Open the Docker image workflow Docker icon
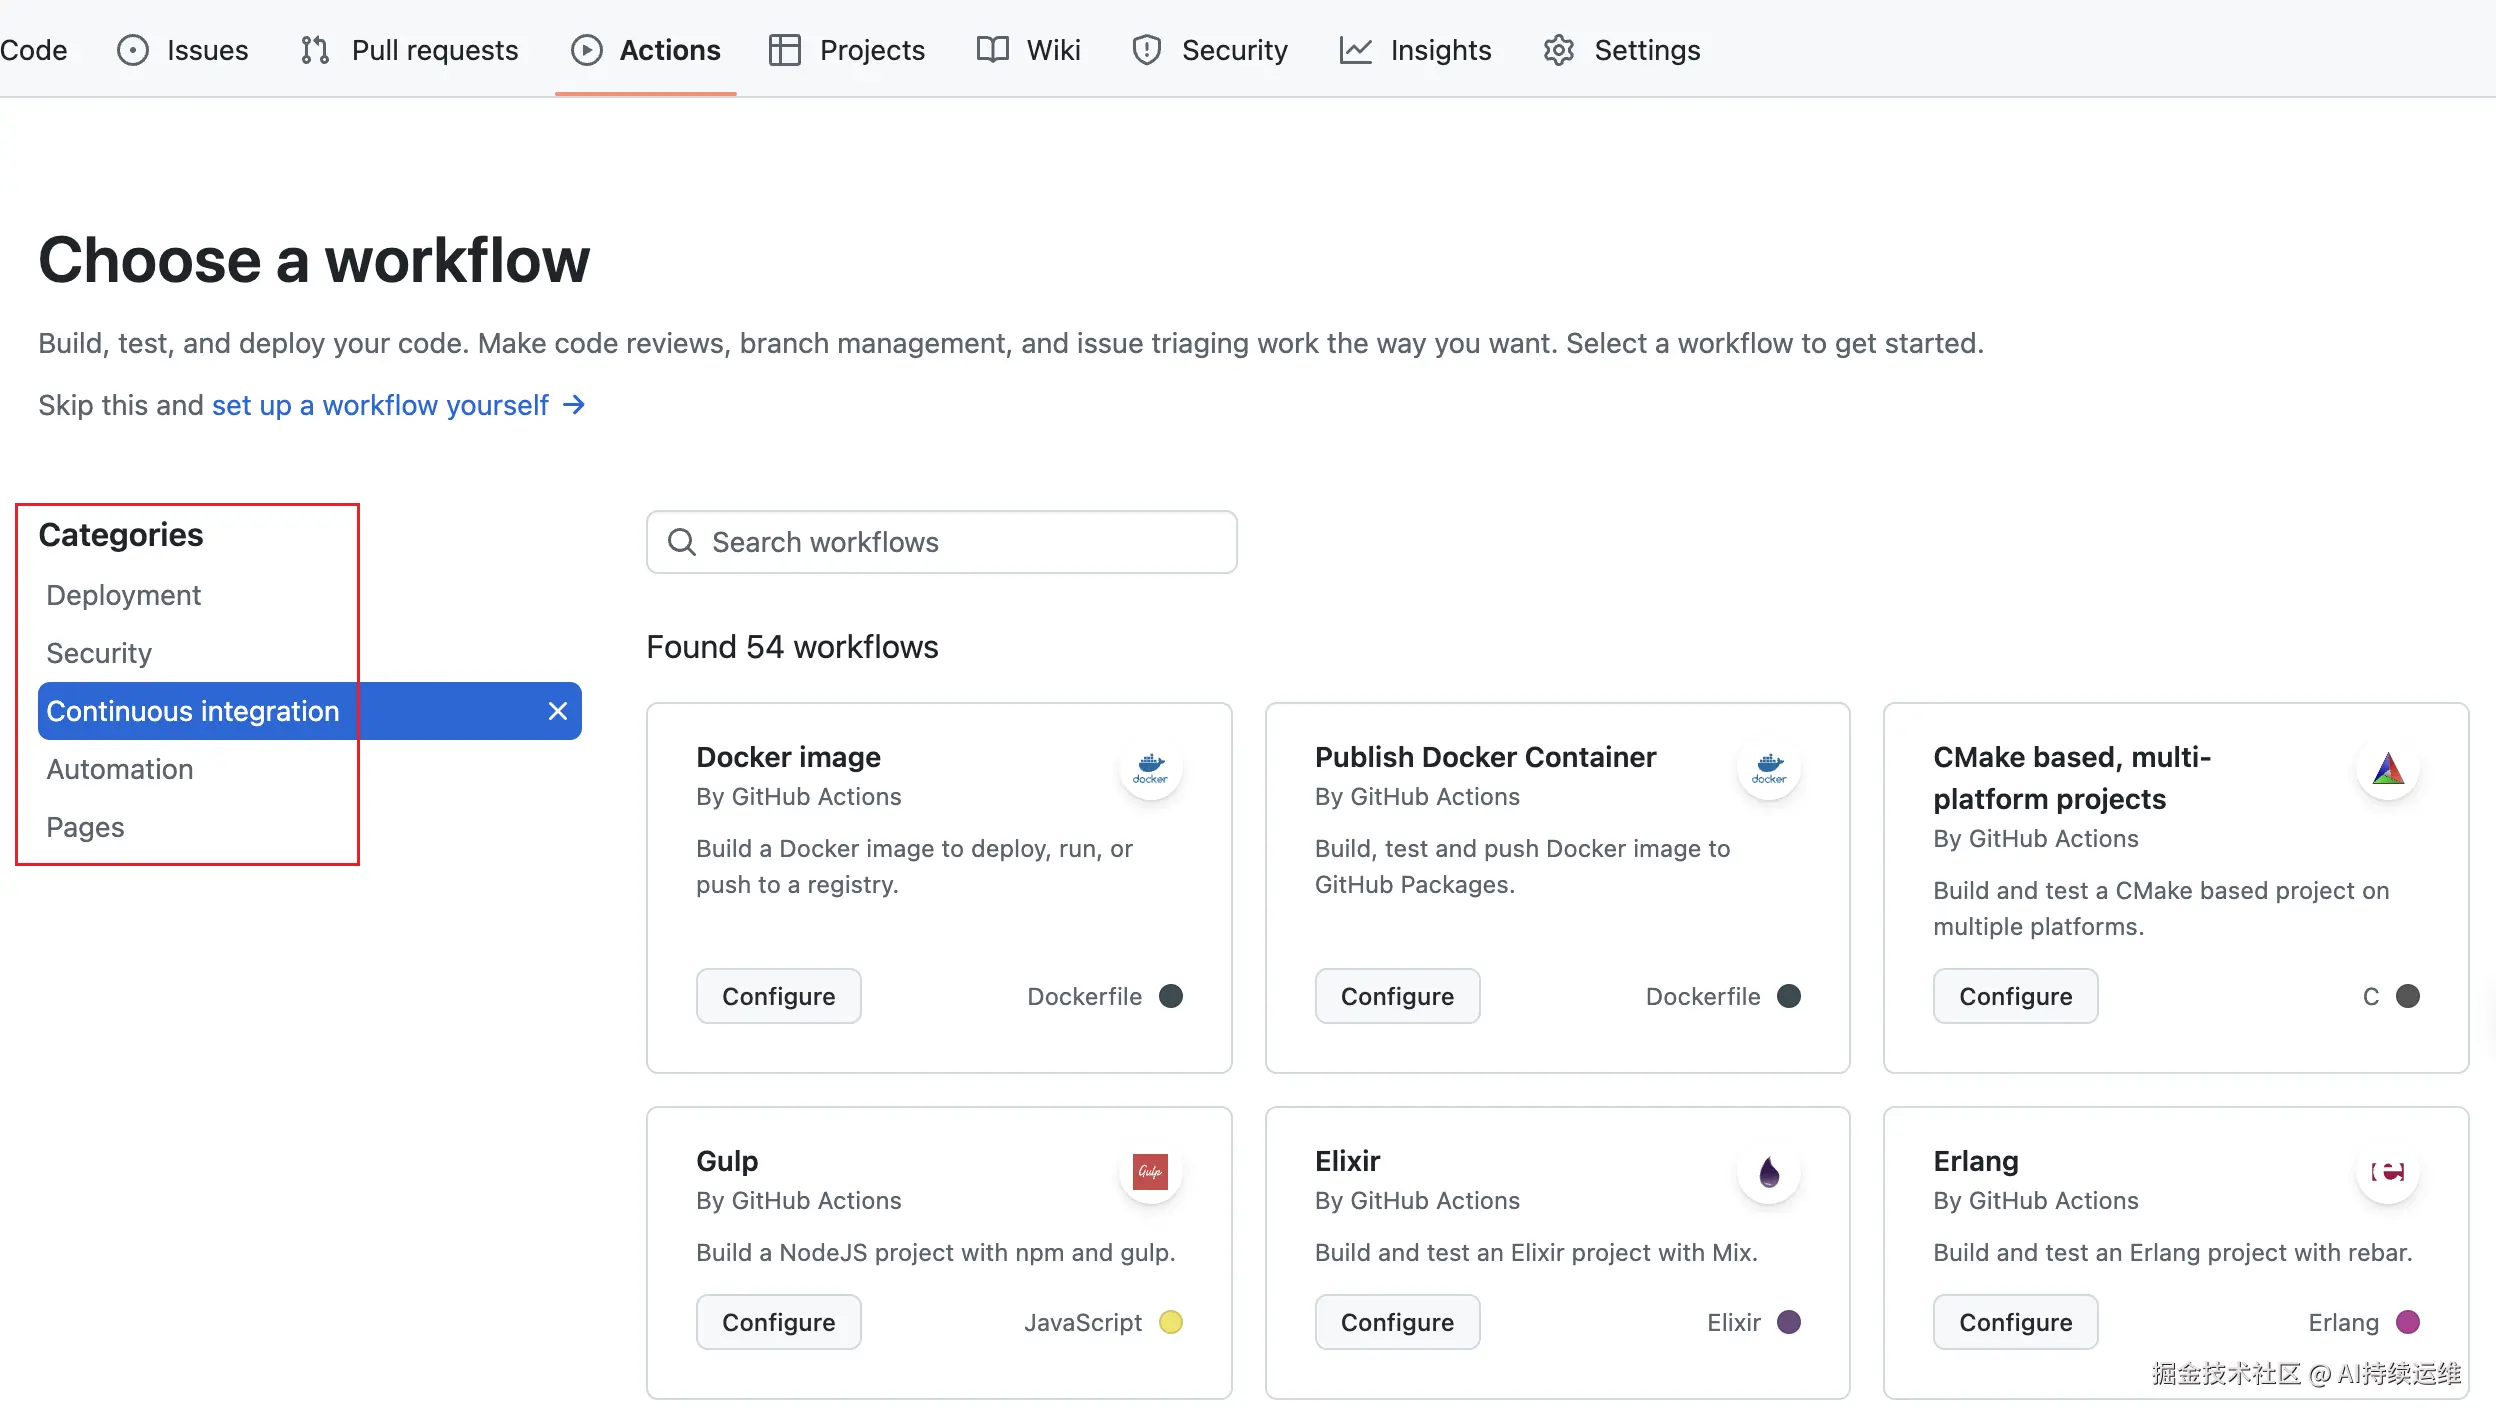 pos(1150,769)
